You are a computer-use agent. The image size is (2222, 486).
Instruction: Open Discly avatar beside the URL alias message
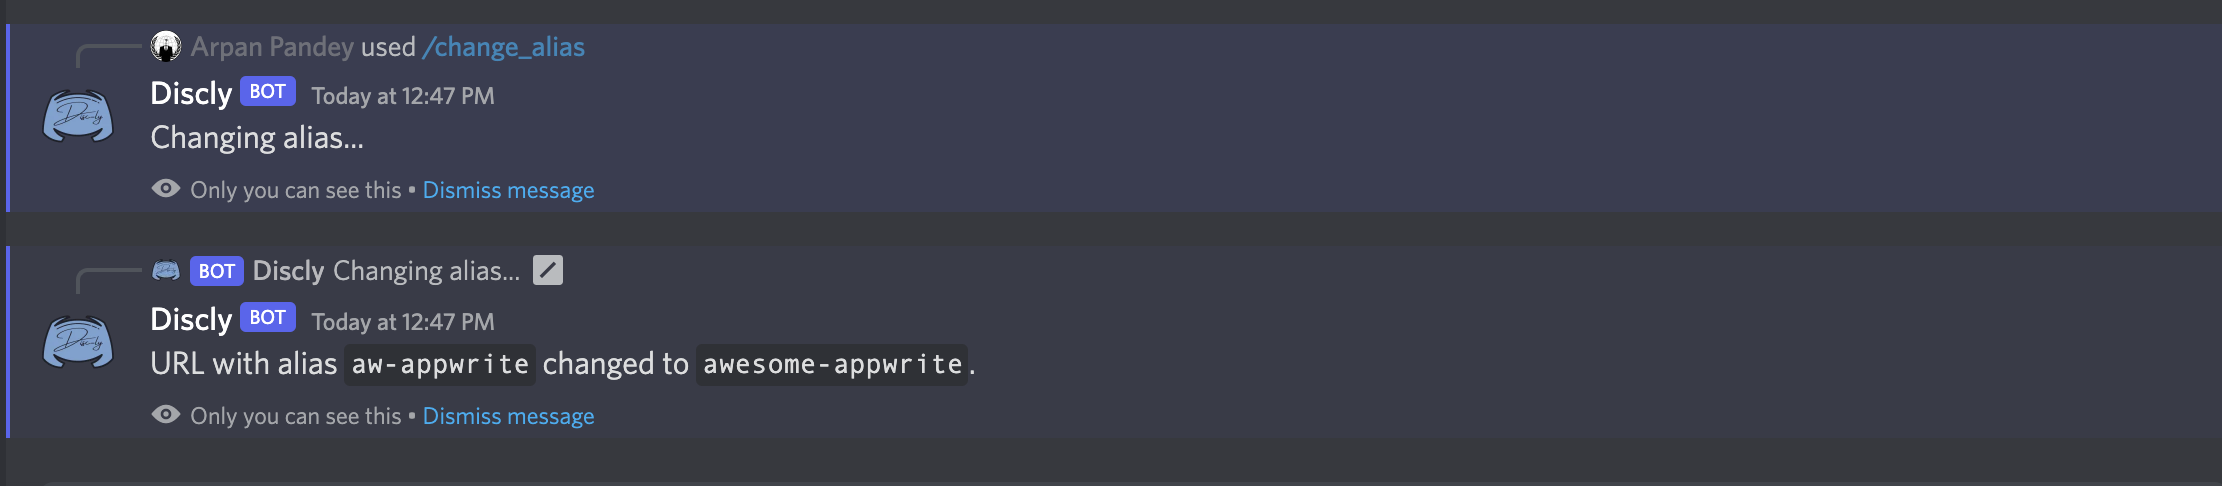pyautogui.click(x=78, y=344)
